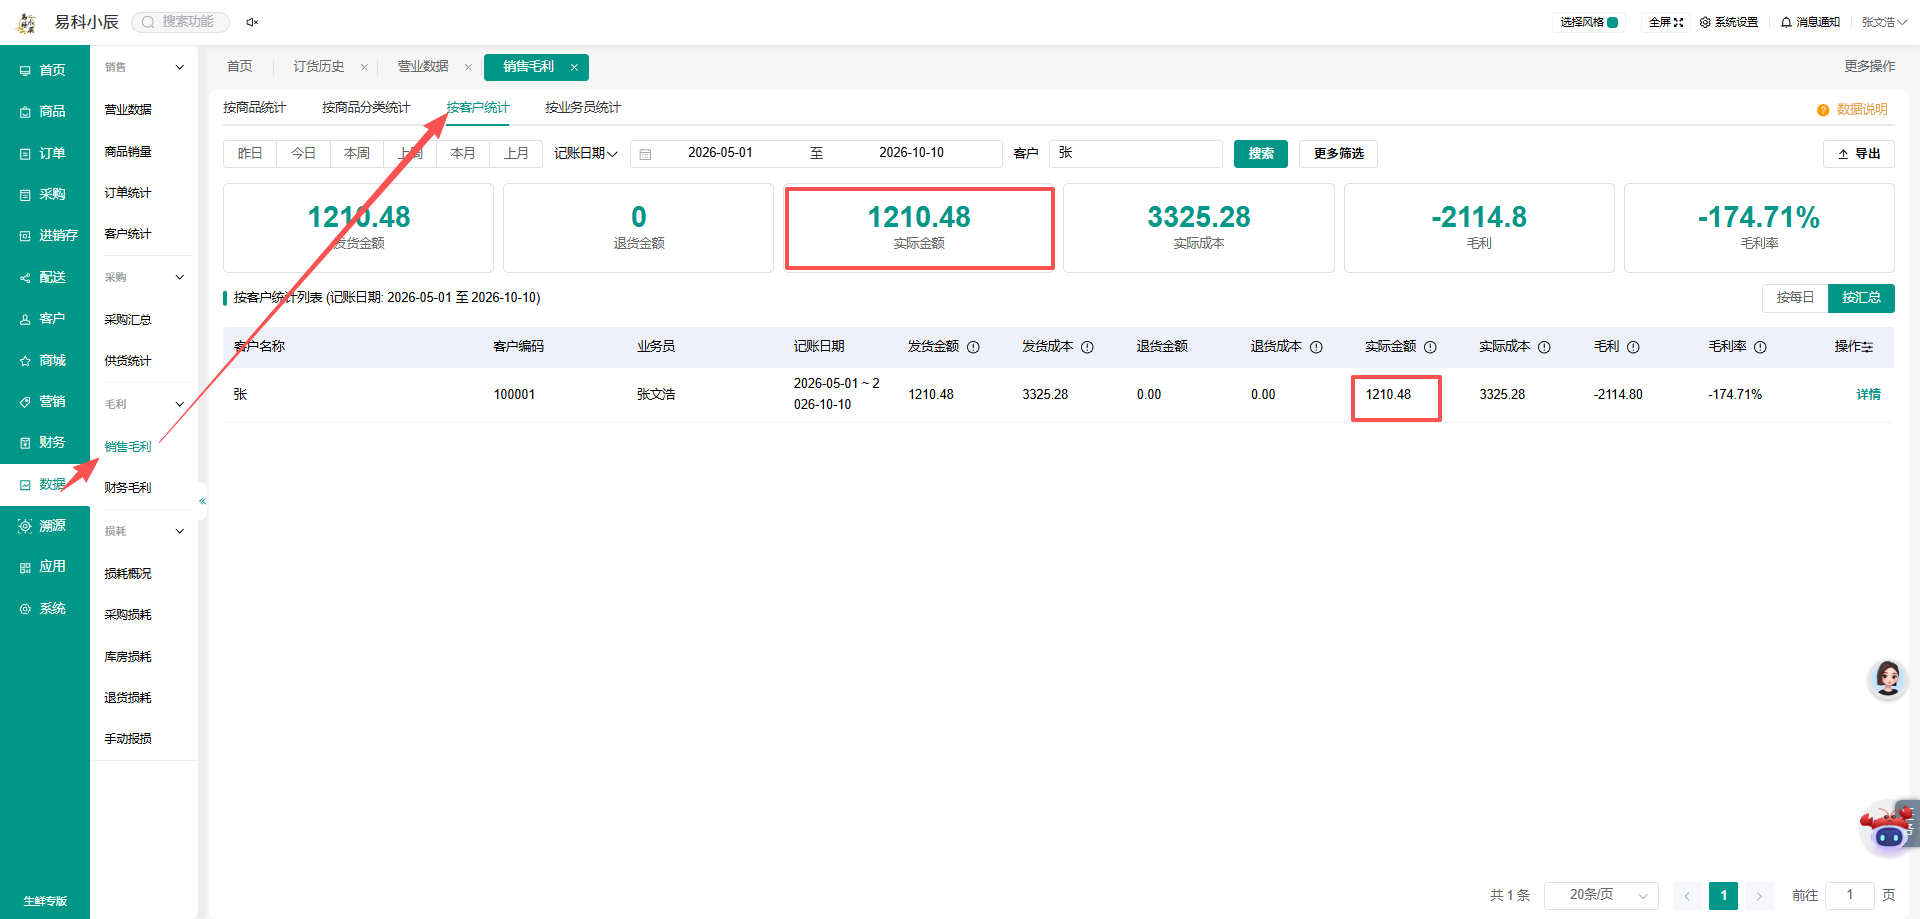Open 更多筛选 filters

[1338, 153]
